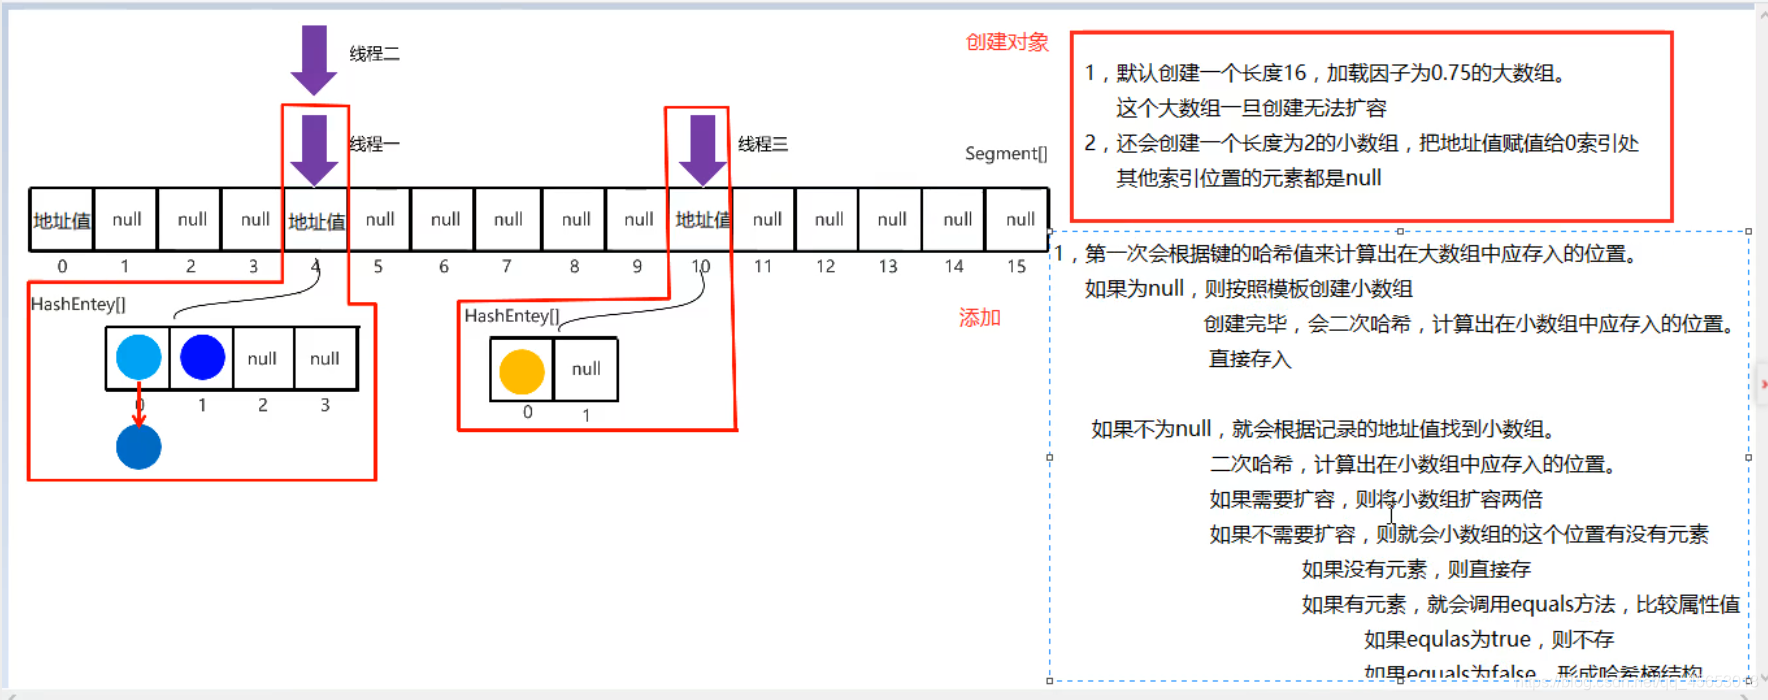This screenshot has height=700, width=1768.
Task: Click the line 这个大数组一旦创建无法扩容
Action: 1251,108
